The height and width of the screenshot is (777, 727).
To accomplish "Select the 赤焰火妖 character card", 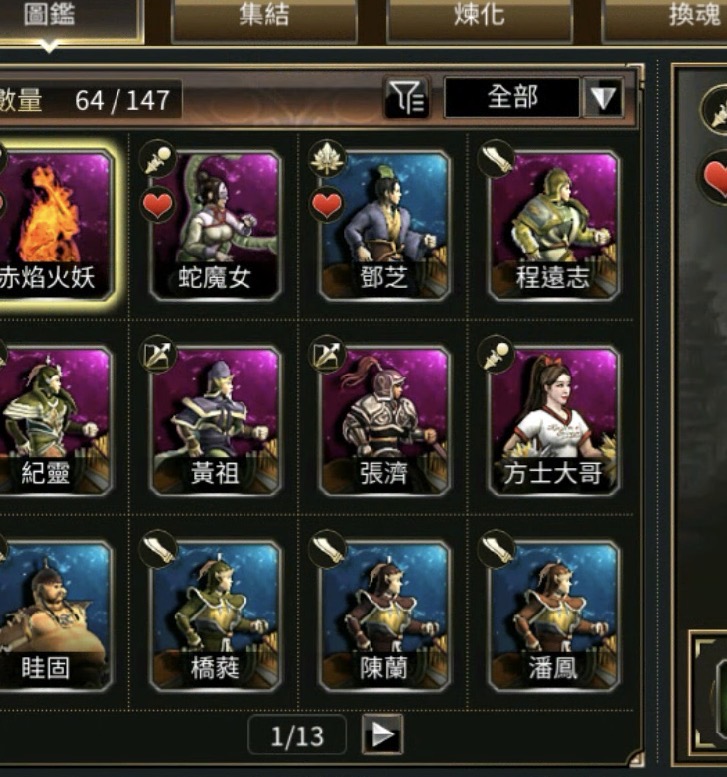I will tap(56, 226).
